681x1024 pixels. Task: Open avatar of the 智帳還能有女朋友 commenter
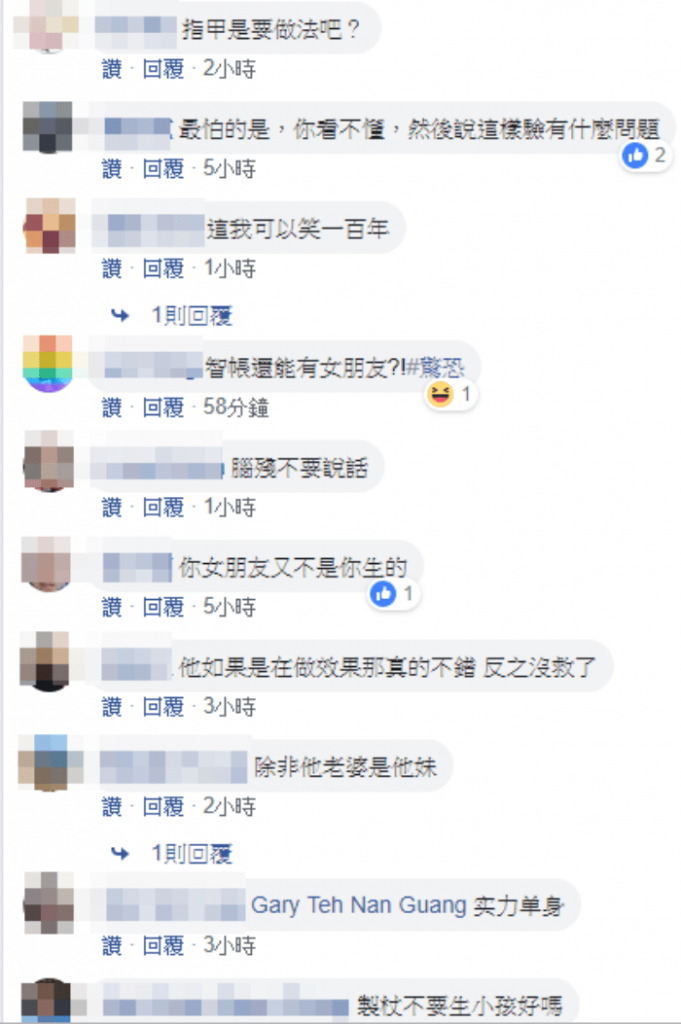click(48, 364)
